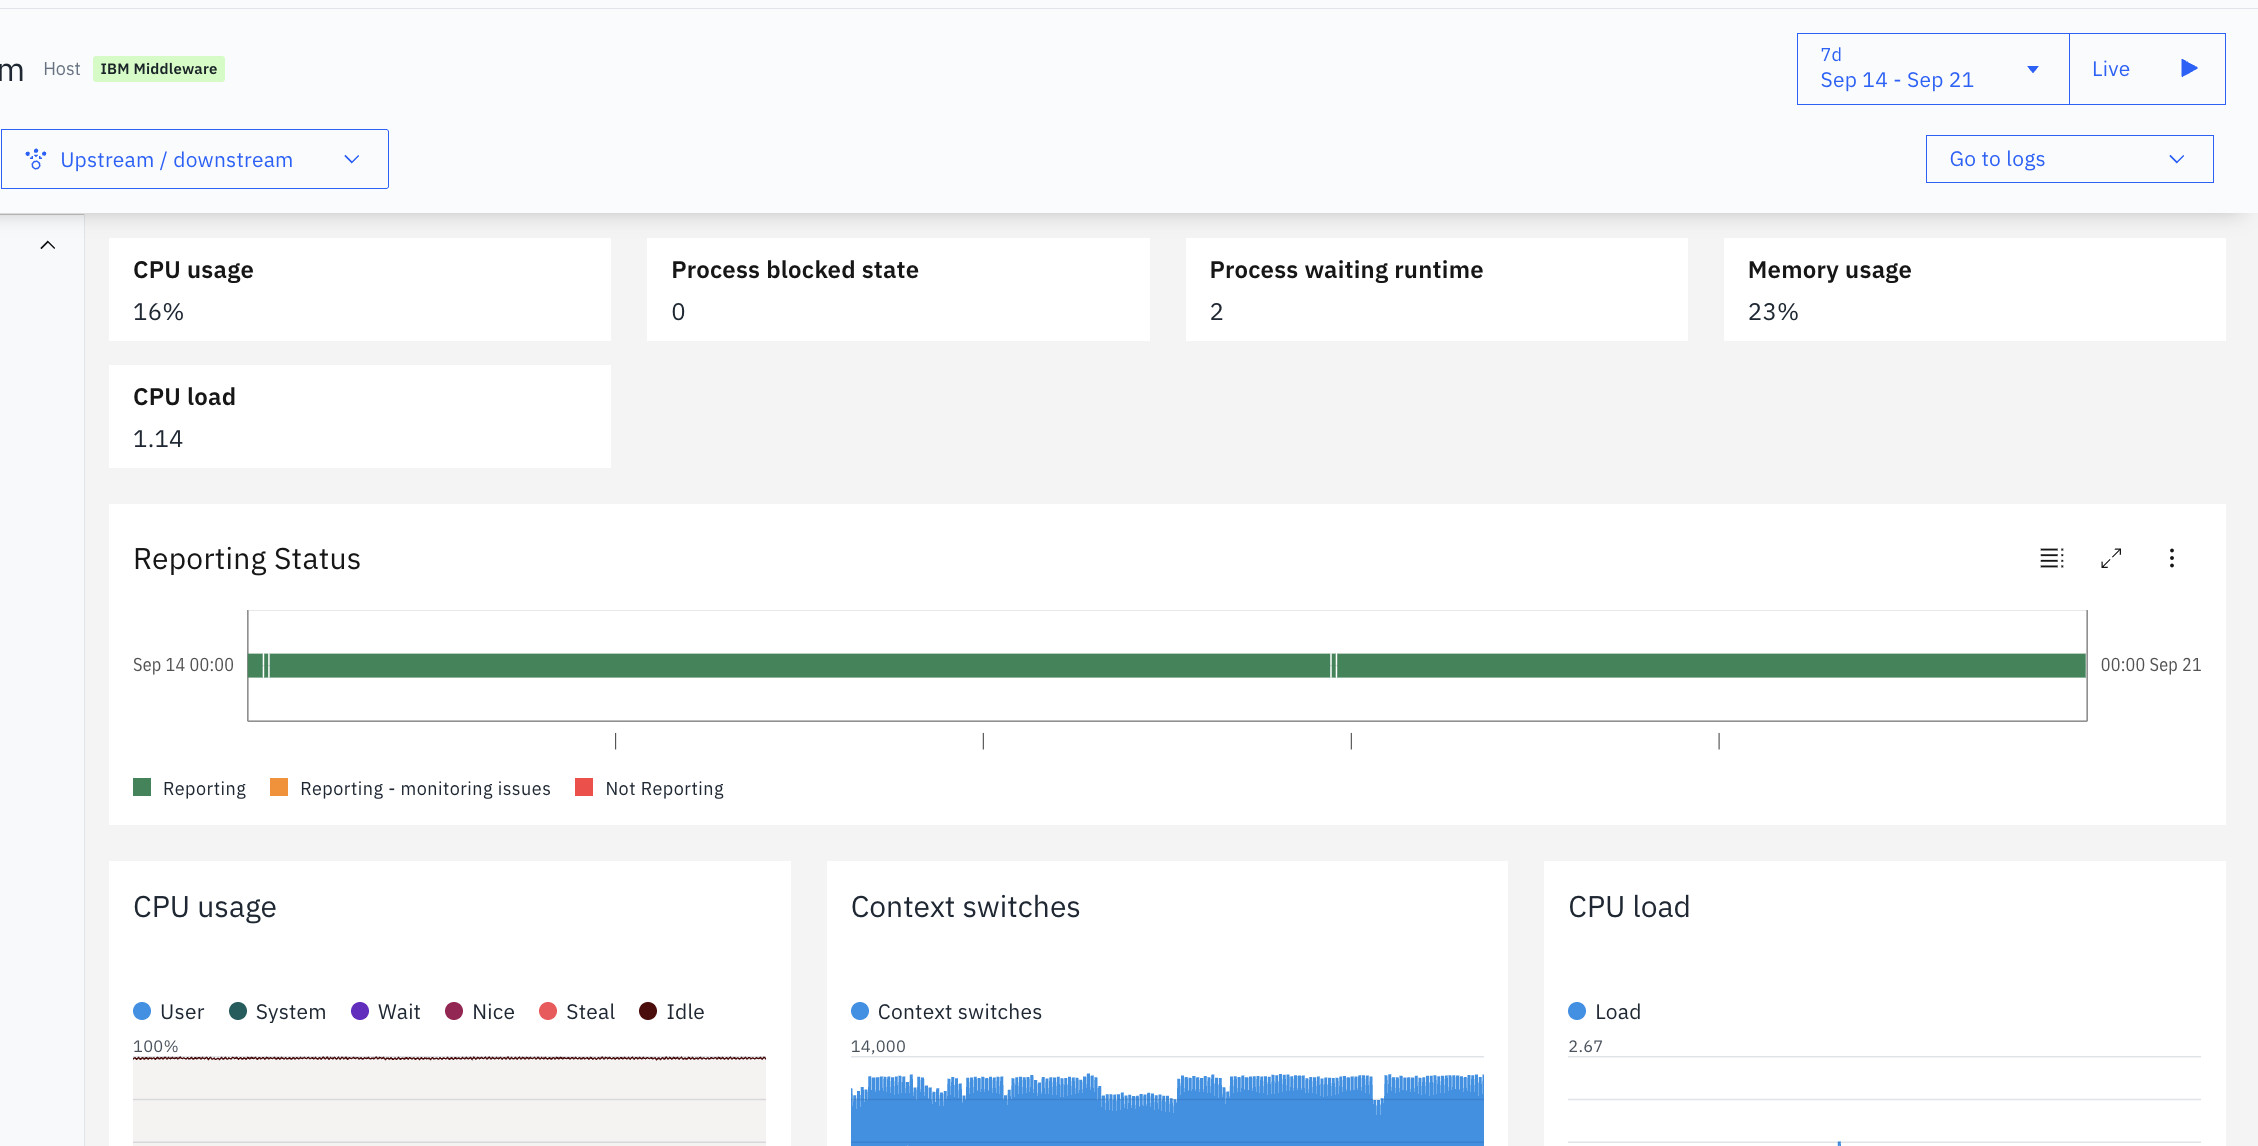This screenshot has width=2258, height=1146.
Task: Toggle User series in CPU usage legend
Action: pyautogui.click(x=168, y=1012)
